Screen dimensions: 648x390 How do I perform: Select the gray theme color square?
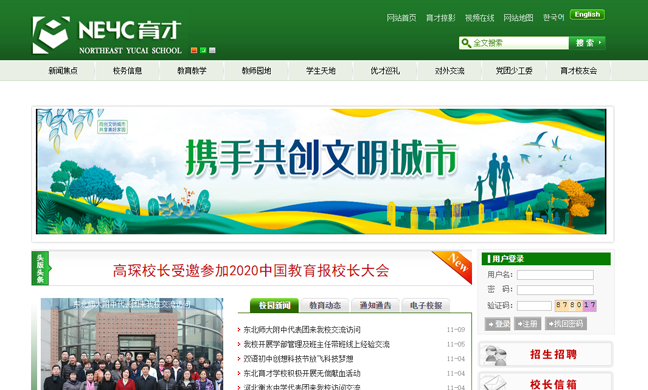[x=212, y=50]
